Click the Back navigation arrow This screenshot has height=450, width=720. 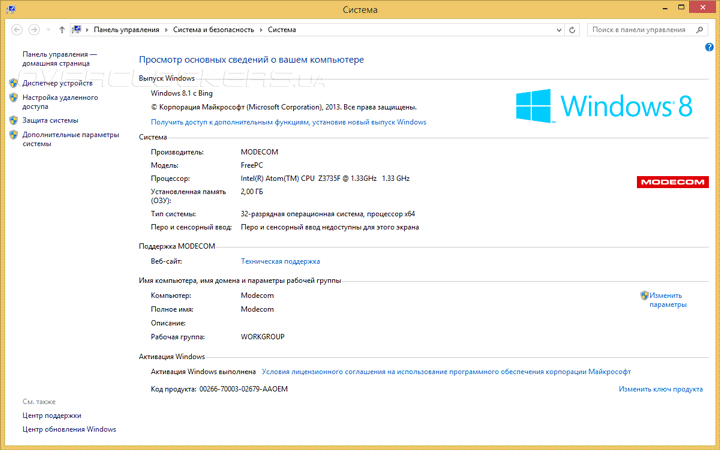point(17,30)
